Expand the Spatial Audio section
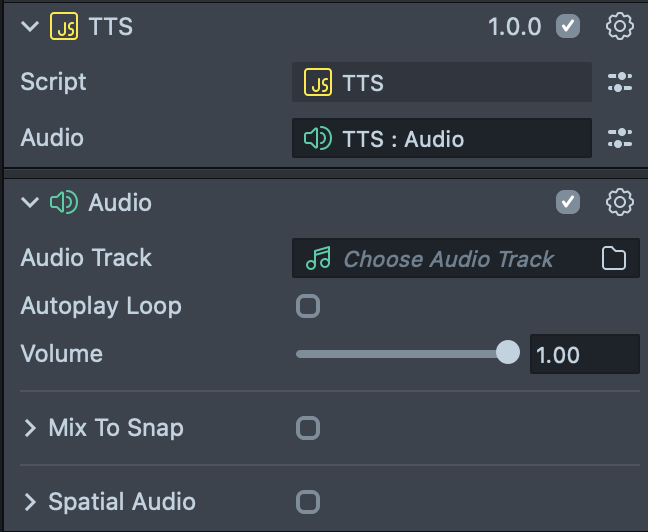 click(x=30, y=502)
